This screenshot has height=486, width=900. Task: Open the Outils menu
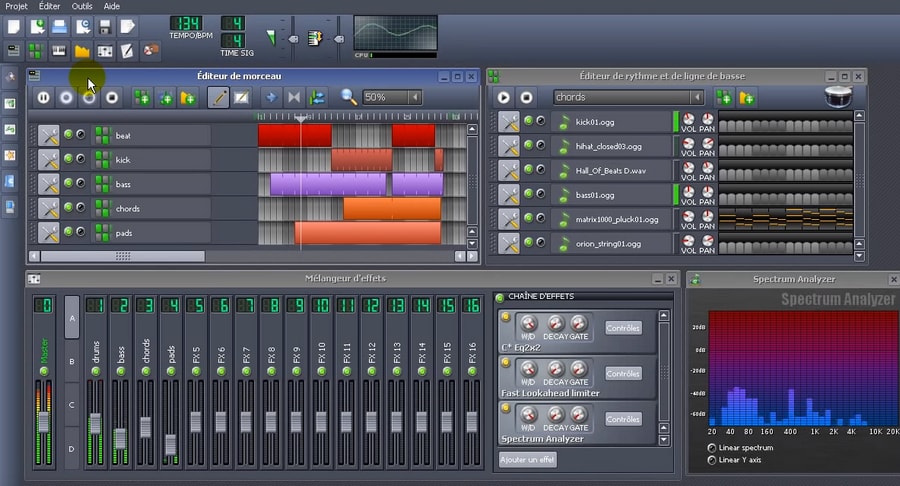click(x=82, y=6)
